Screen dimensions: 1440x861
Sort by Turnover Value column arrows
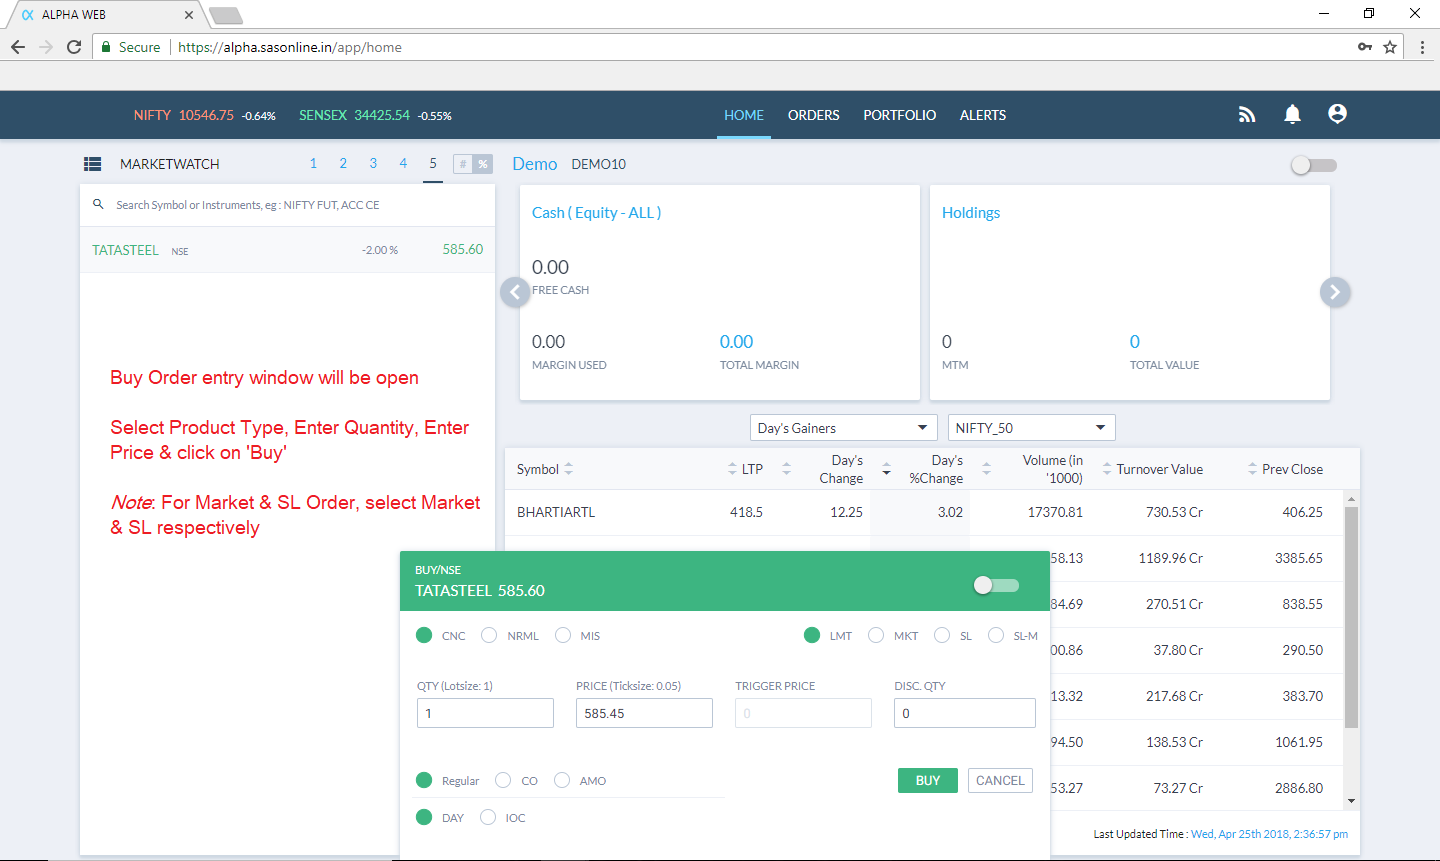coord(1107,469)
